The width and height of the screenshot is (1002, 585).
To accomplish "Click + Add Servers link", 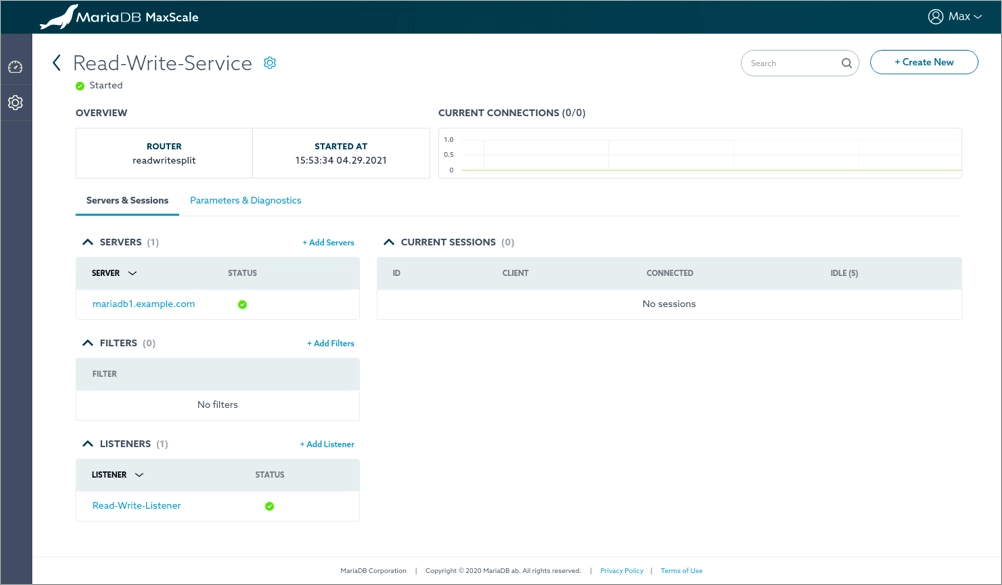I will coord(328,242).
